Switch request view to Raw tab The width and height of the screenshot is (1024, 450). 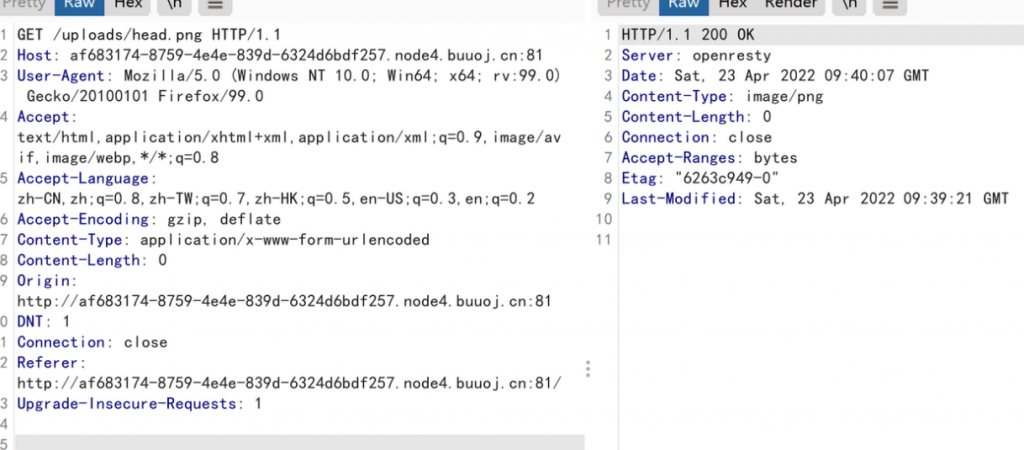[78, 5]
